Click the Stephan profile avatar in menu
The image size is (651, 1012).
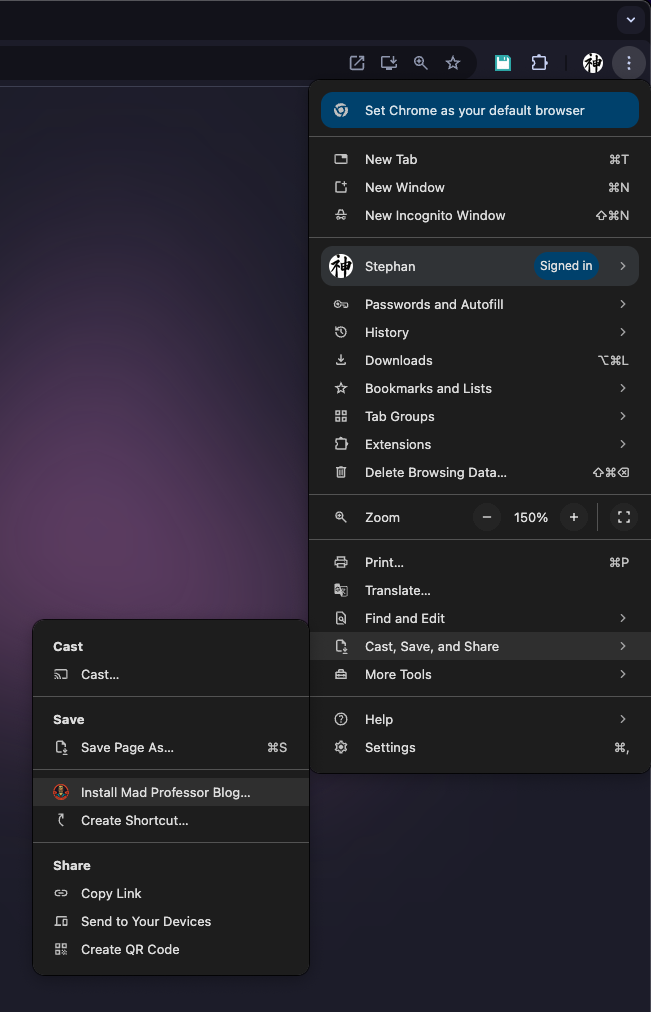341,266
